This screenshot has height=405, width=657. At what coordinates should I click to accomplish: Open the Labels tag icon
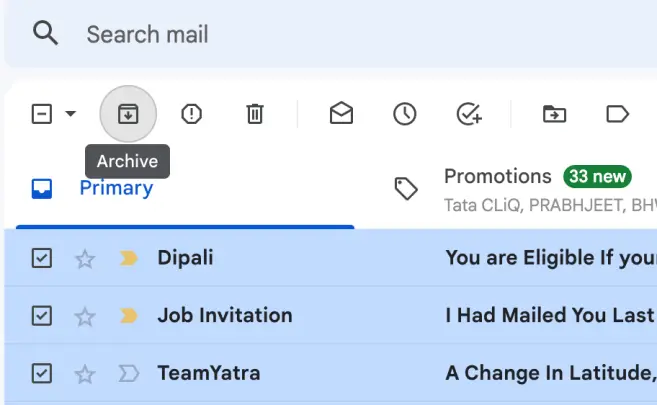pyautogui.click(x=618, y=114)
